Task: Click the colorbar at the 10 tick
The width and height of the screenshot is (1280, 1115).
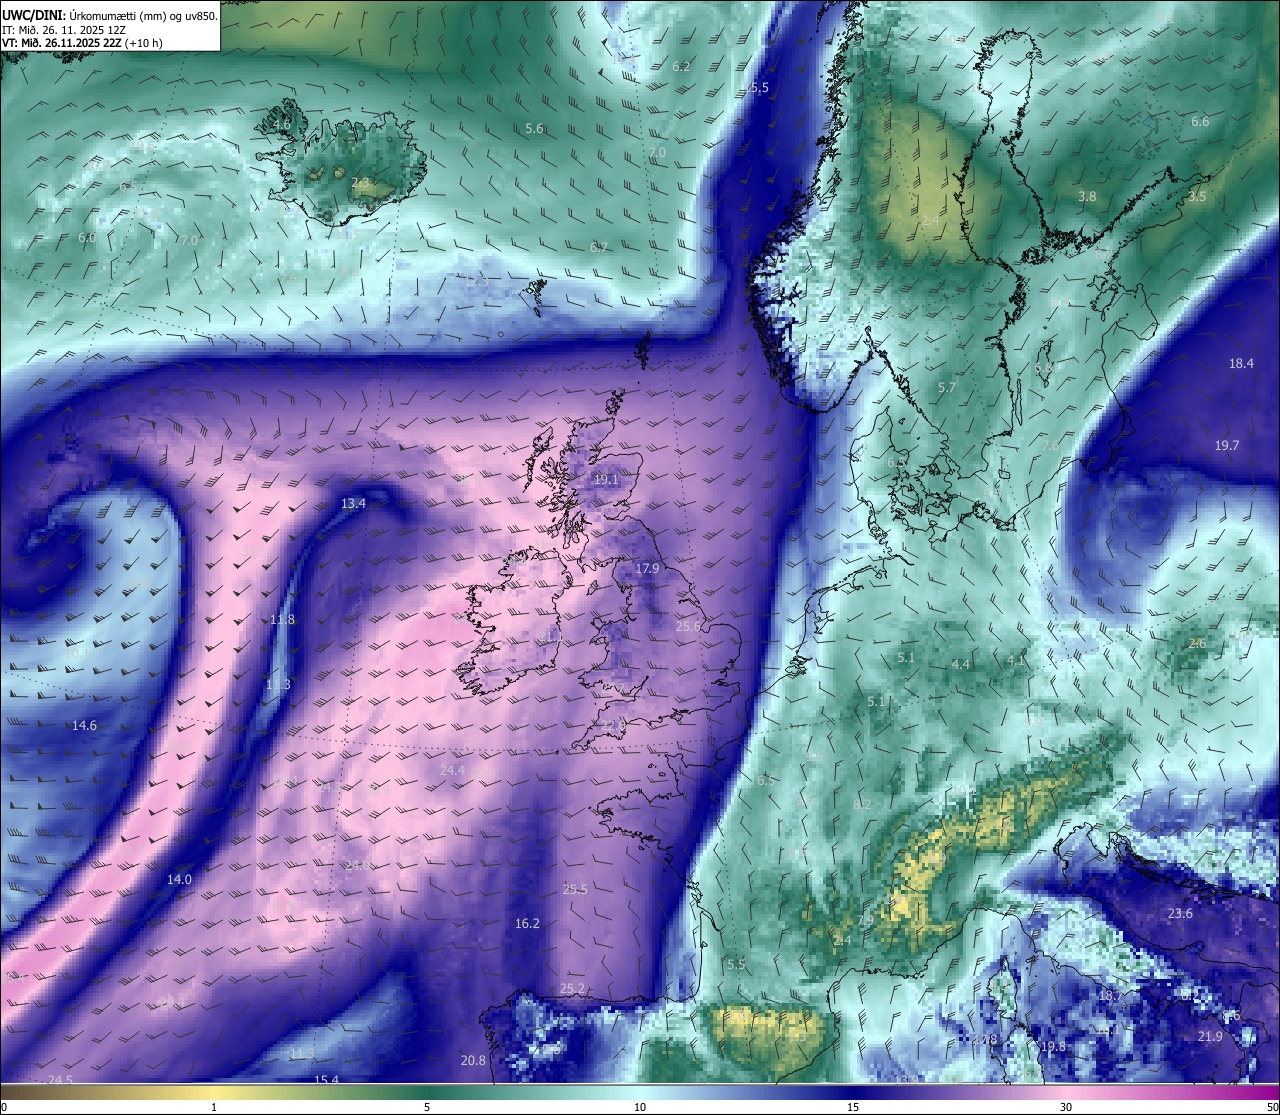Action: point(640,1092)
